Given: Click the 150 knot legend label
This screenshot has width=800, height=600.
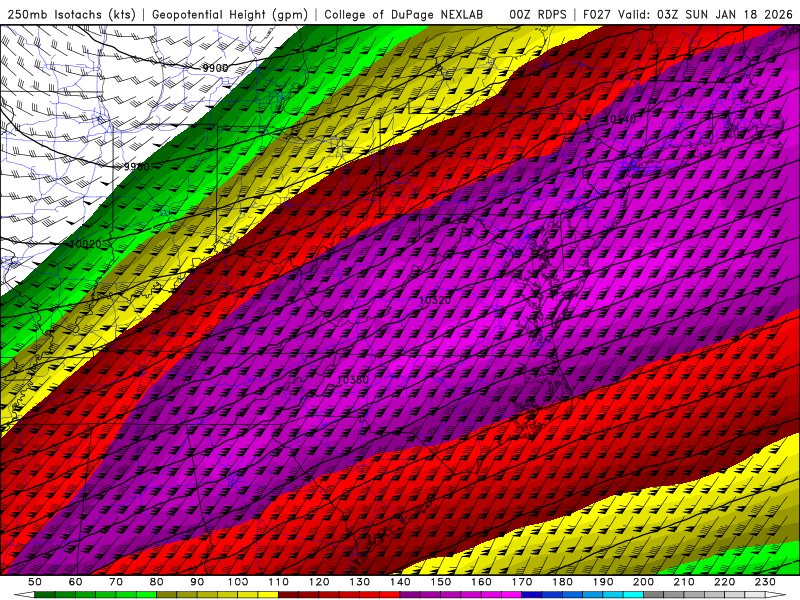Looking at the screenshot, I should click(x=441, y=582).
